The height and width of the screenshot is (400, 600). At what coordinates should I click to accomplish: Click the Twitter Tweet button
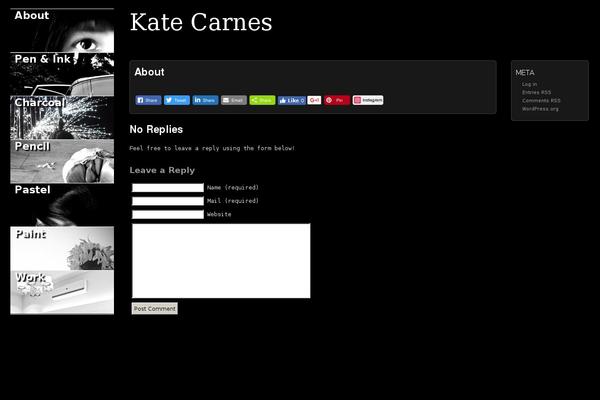177,100
